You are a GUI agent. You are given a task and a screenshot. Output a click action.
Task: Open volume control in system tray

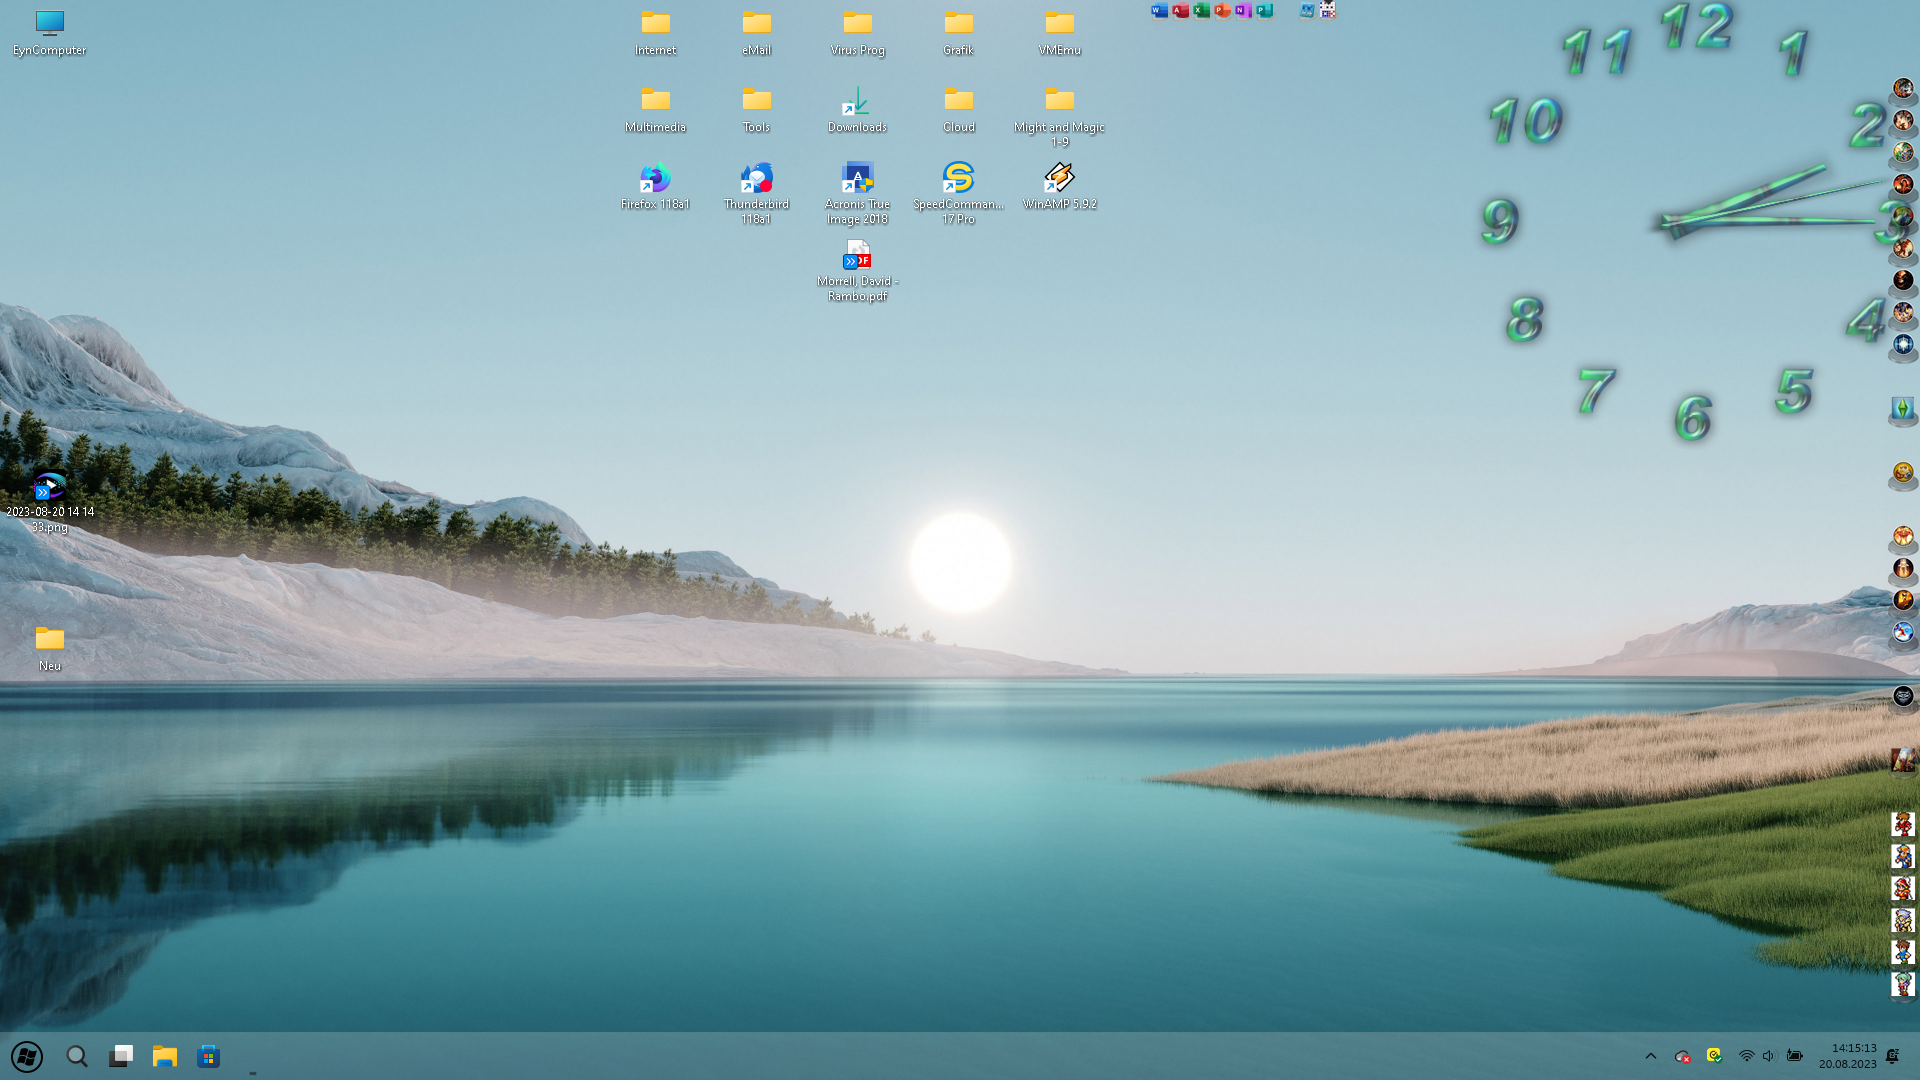1769,1056
